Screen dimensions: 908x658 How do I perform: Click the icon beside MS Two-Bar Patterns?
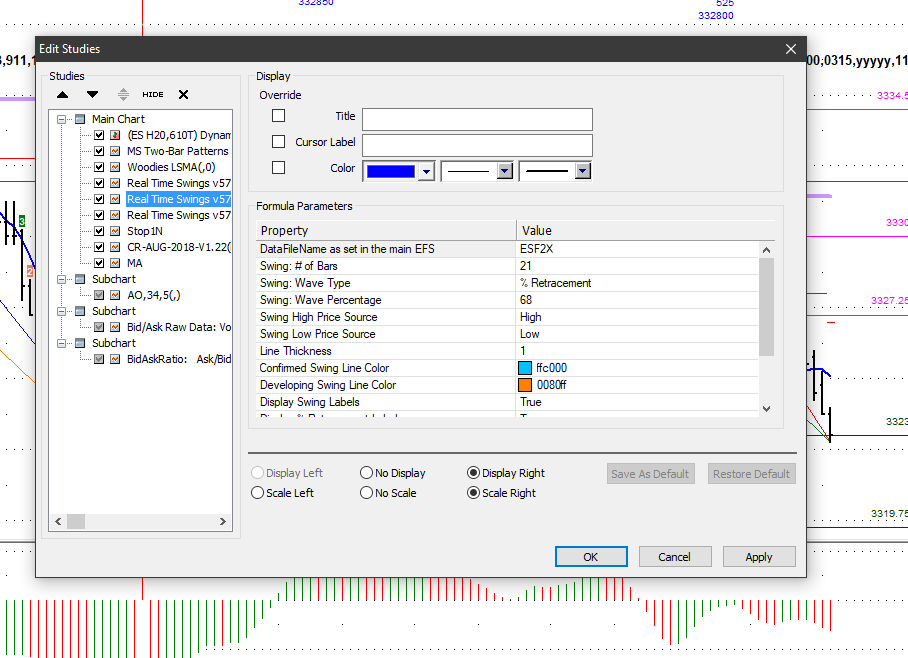point(115,151)
